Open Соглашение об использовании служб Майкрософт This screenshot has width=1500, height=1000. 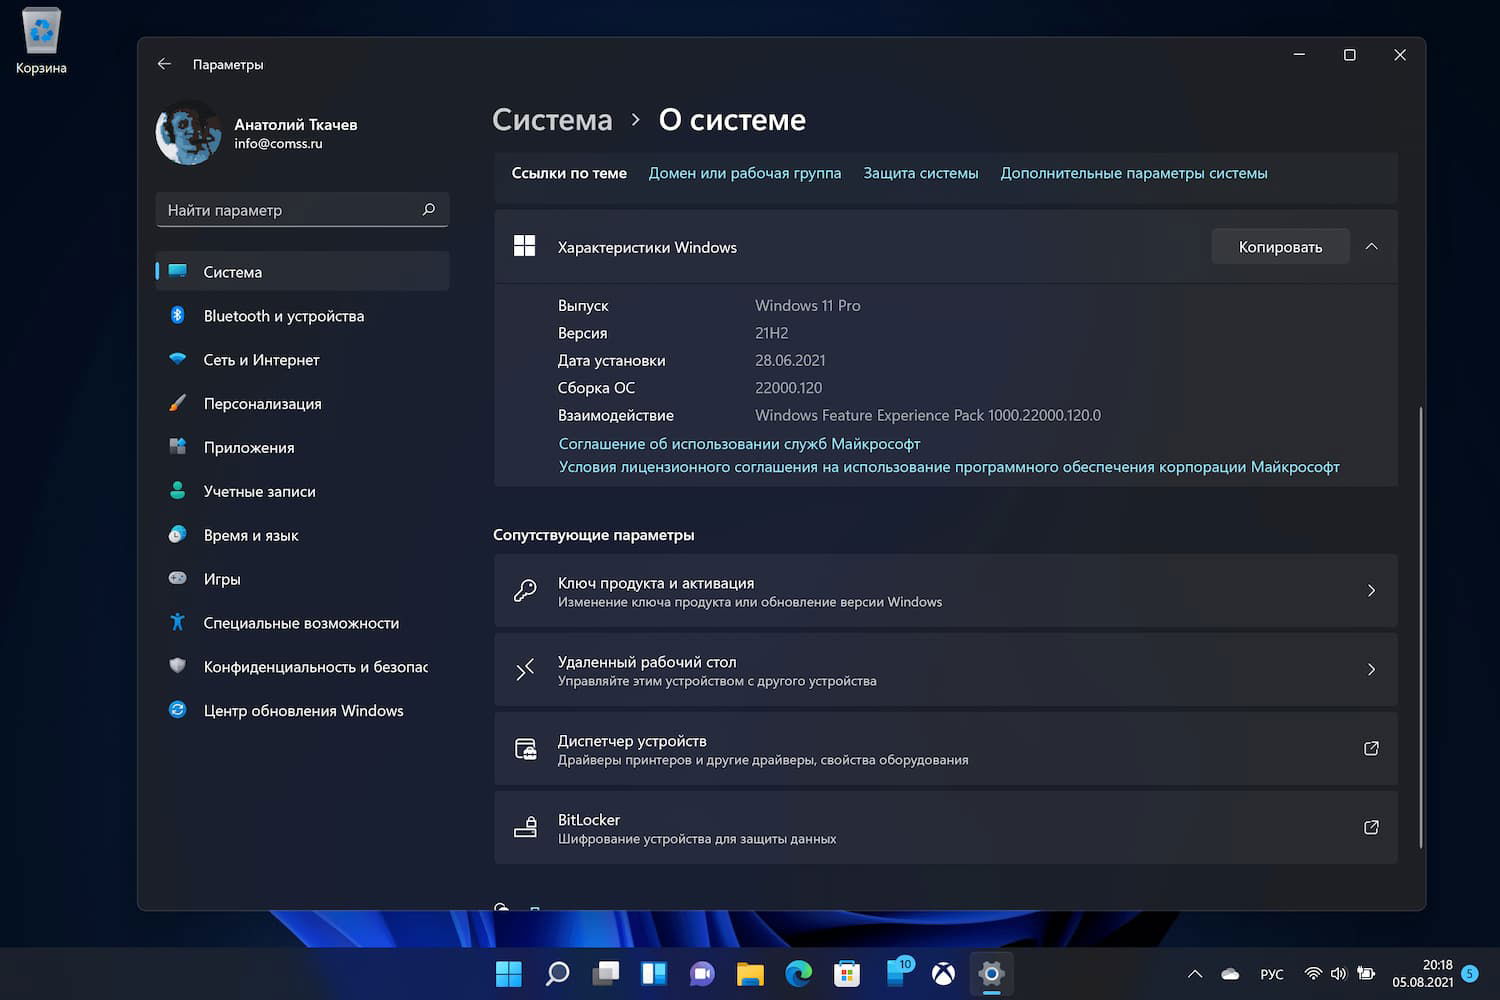point(739,443)
